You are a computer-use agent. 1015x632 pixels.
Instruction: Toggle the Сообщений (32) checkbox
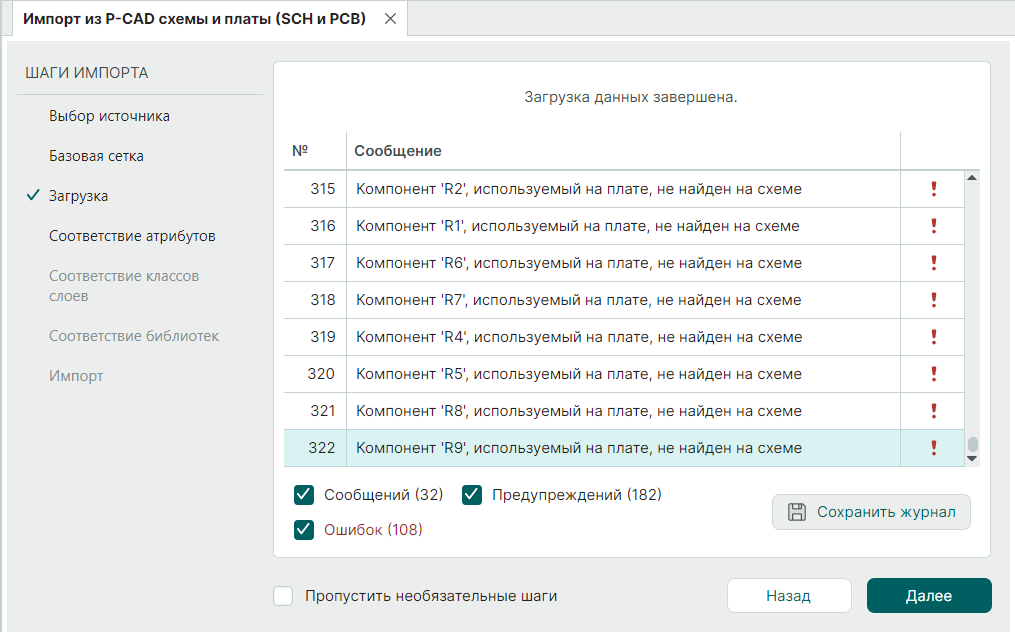[305, 495]
